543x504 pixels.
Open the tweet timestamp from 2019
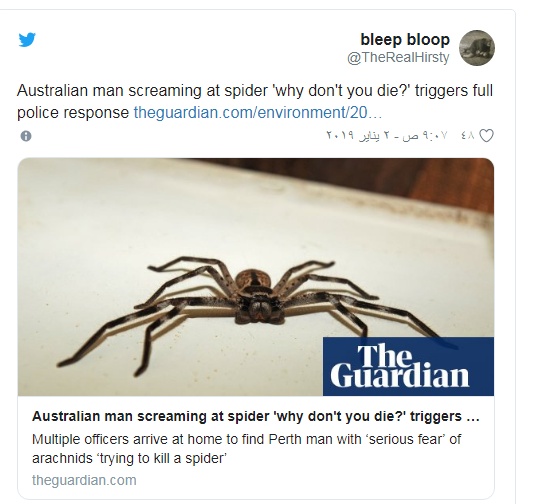pos(387,135)
